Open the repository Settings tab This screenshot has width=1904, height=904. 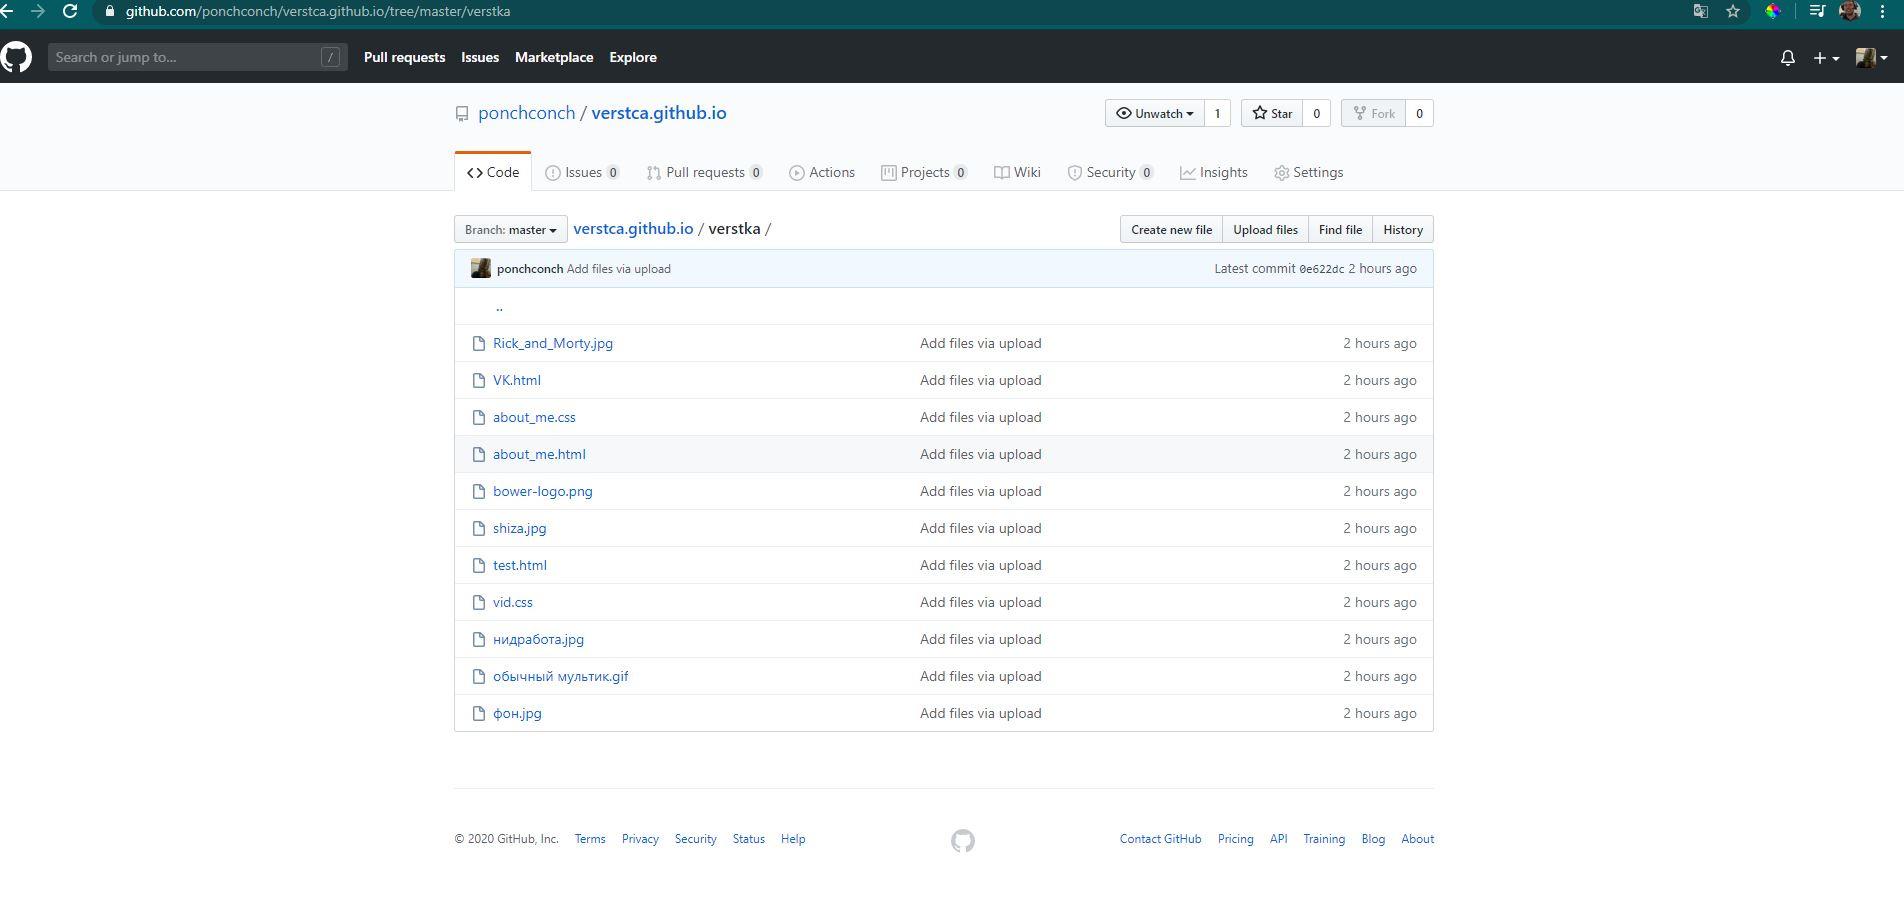[1308, 172]
